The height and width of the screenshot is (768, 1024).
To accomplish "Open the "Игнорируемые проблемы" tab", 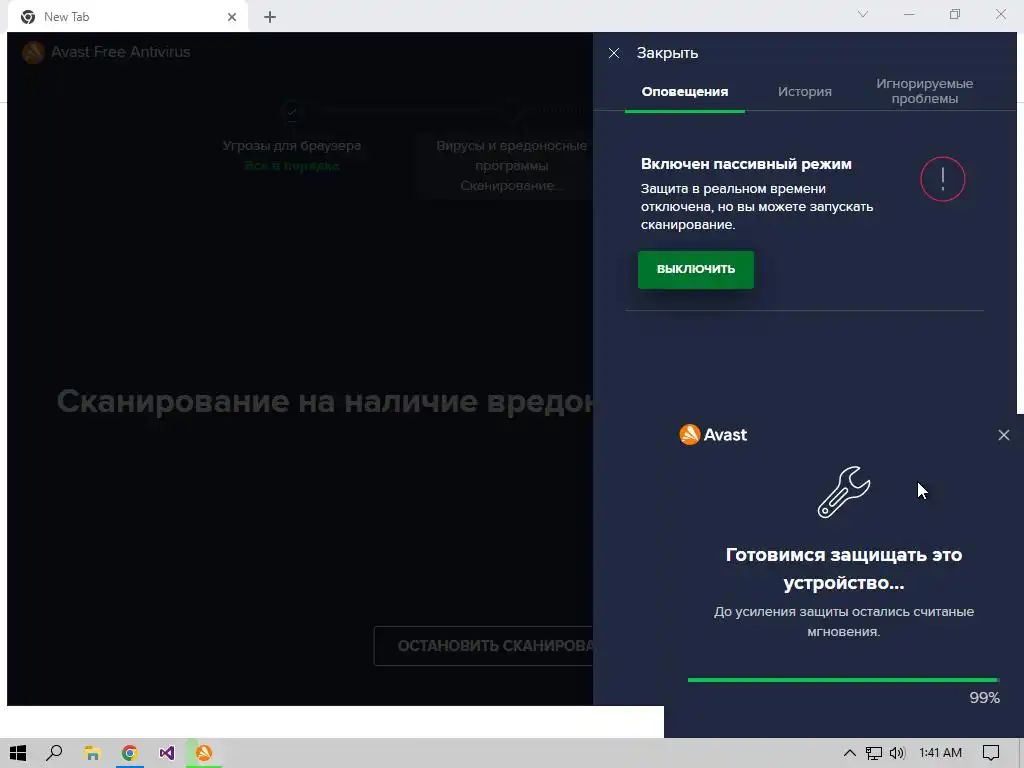I will (x=924, y=91).
